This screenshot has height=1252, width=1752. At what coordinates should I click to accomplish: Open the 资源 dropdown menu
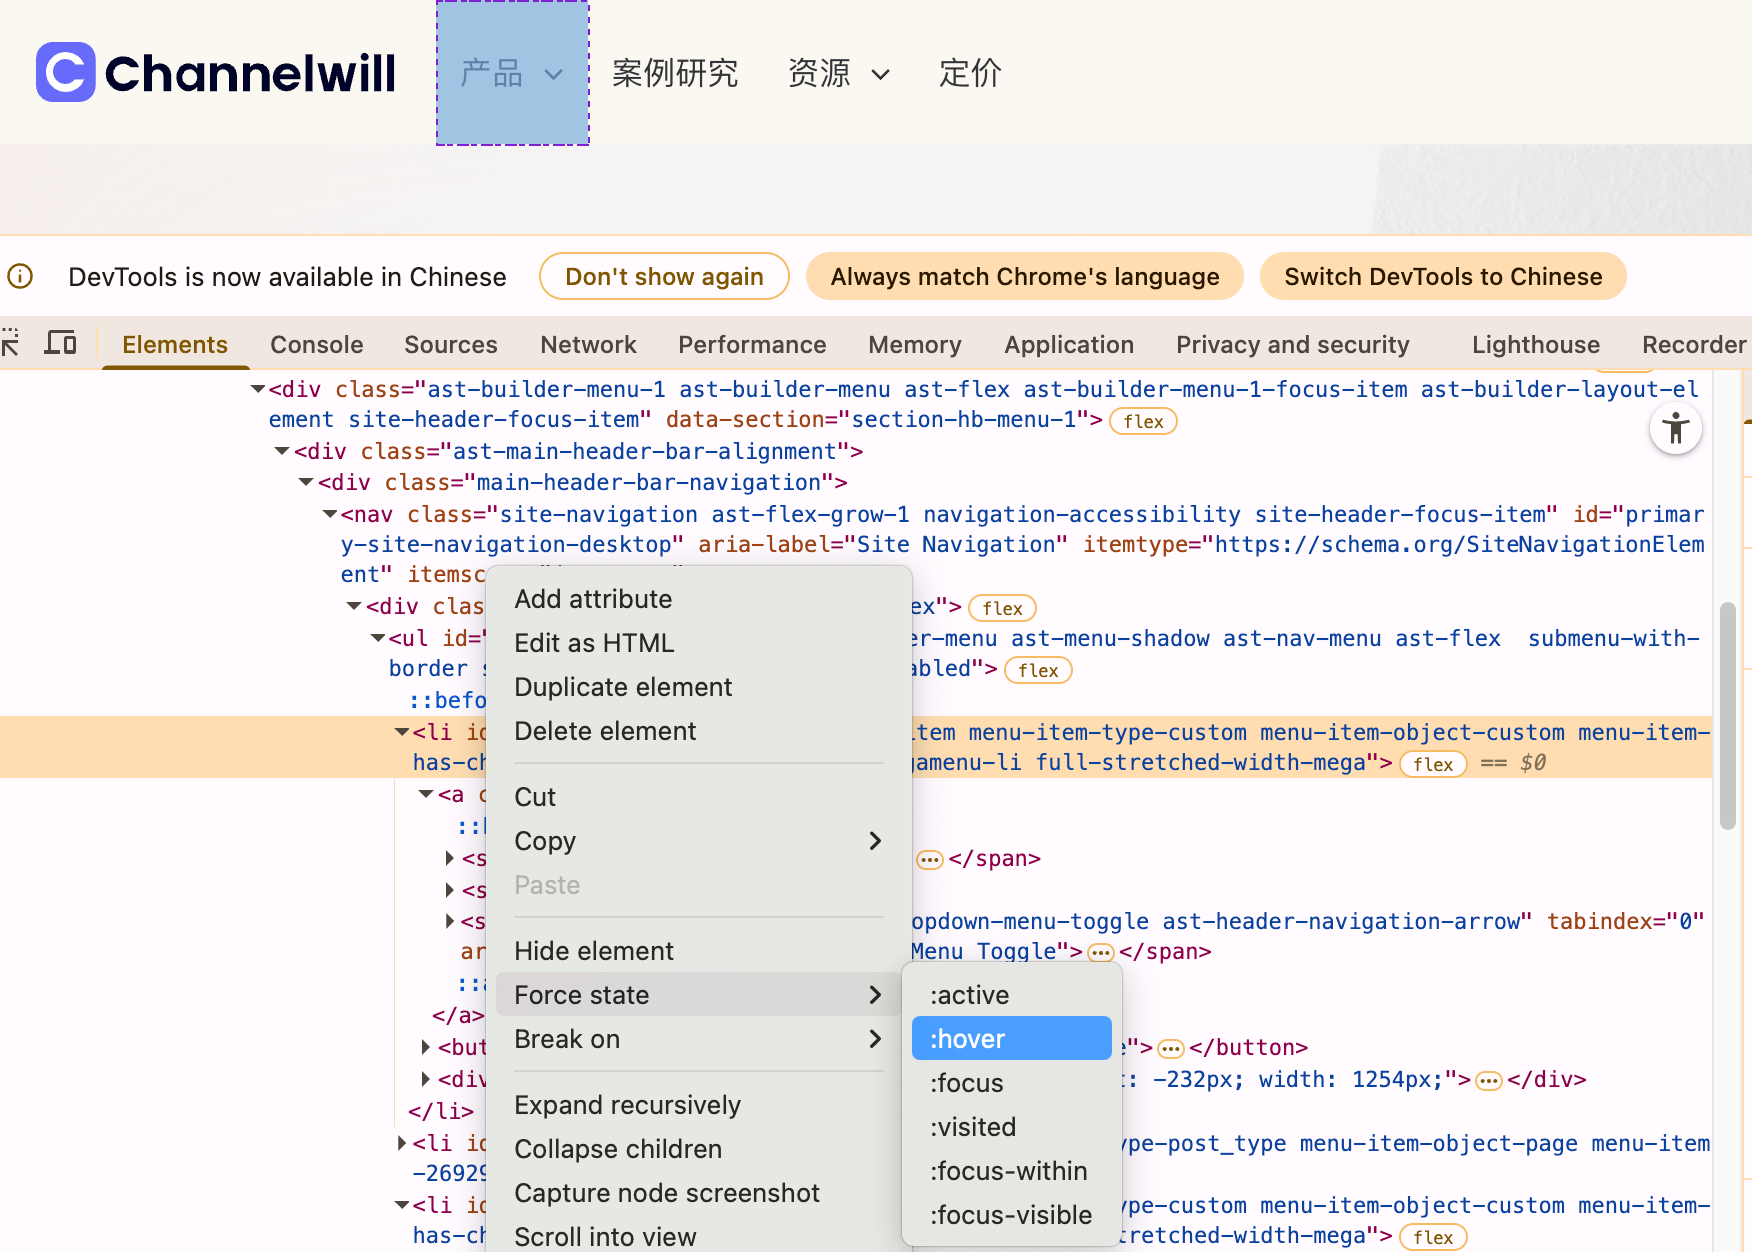838,73
